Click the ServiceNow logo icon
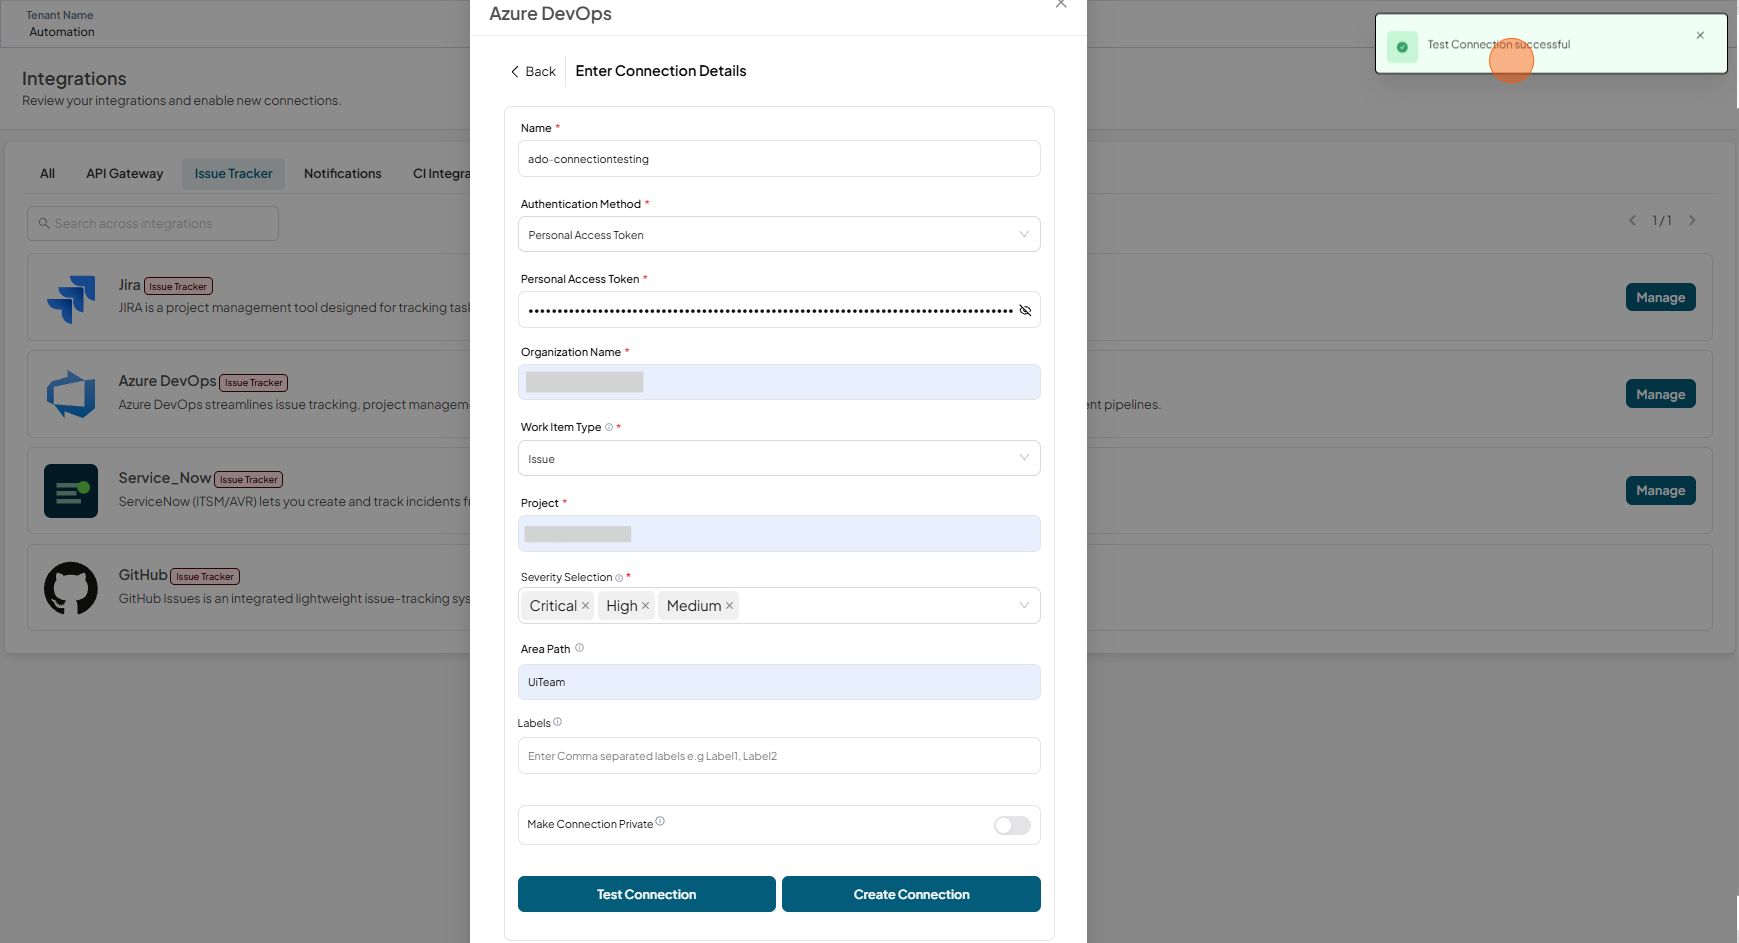The image size is (1739, 943). click(71, 491)
